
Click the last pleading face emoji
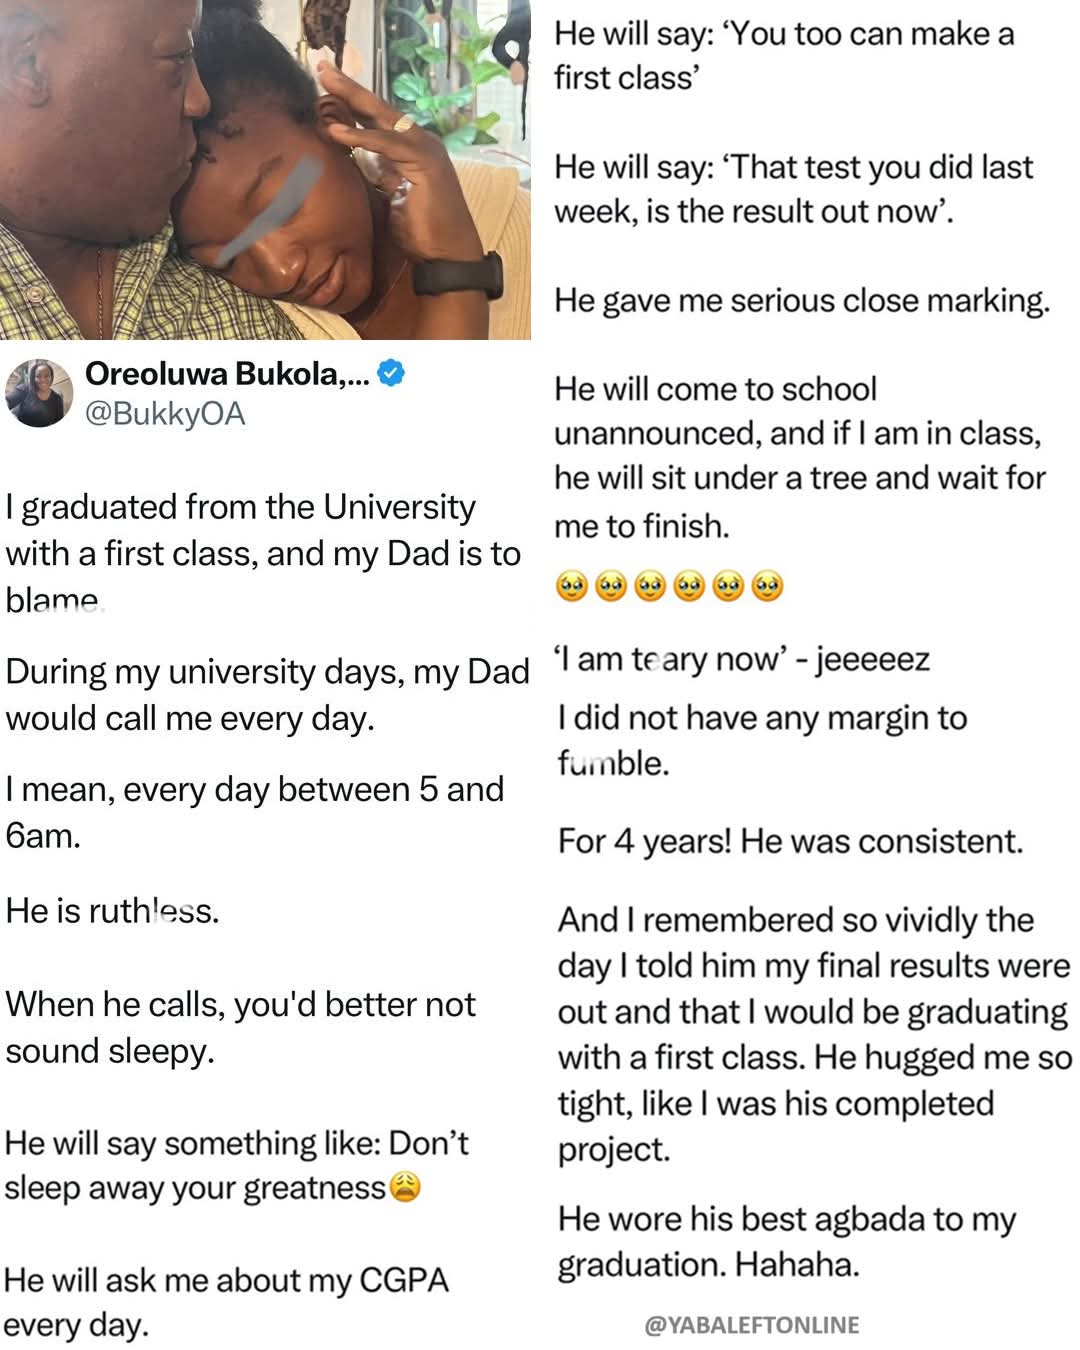click(767, 586)
